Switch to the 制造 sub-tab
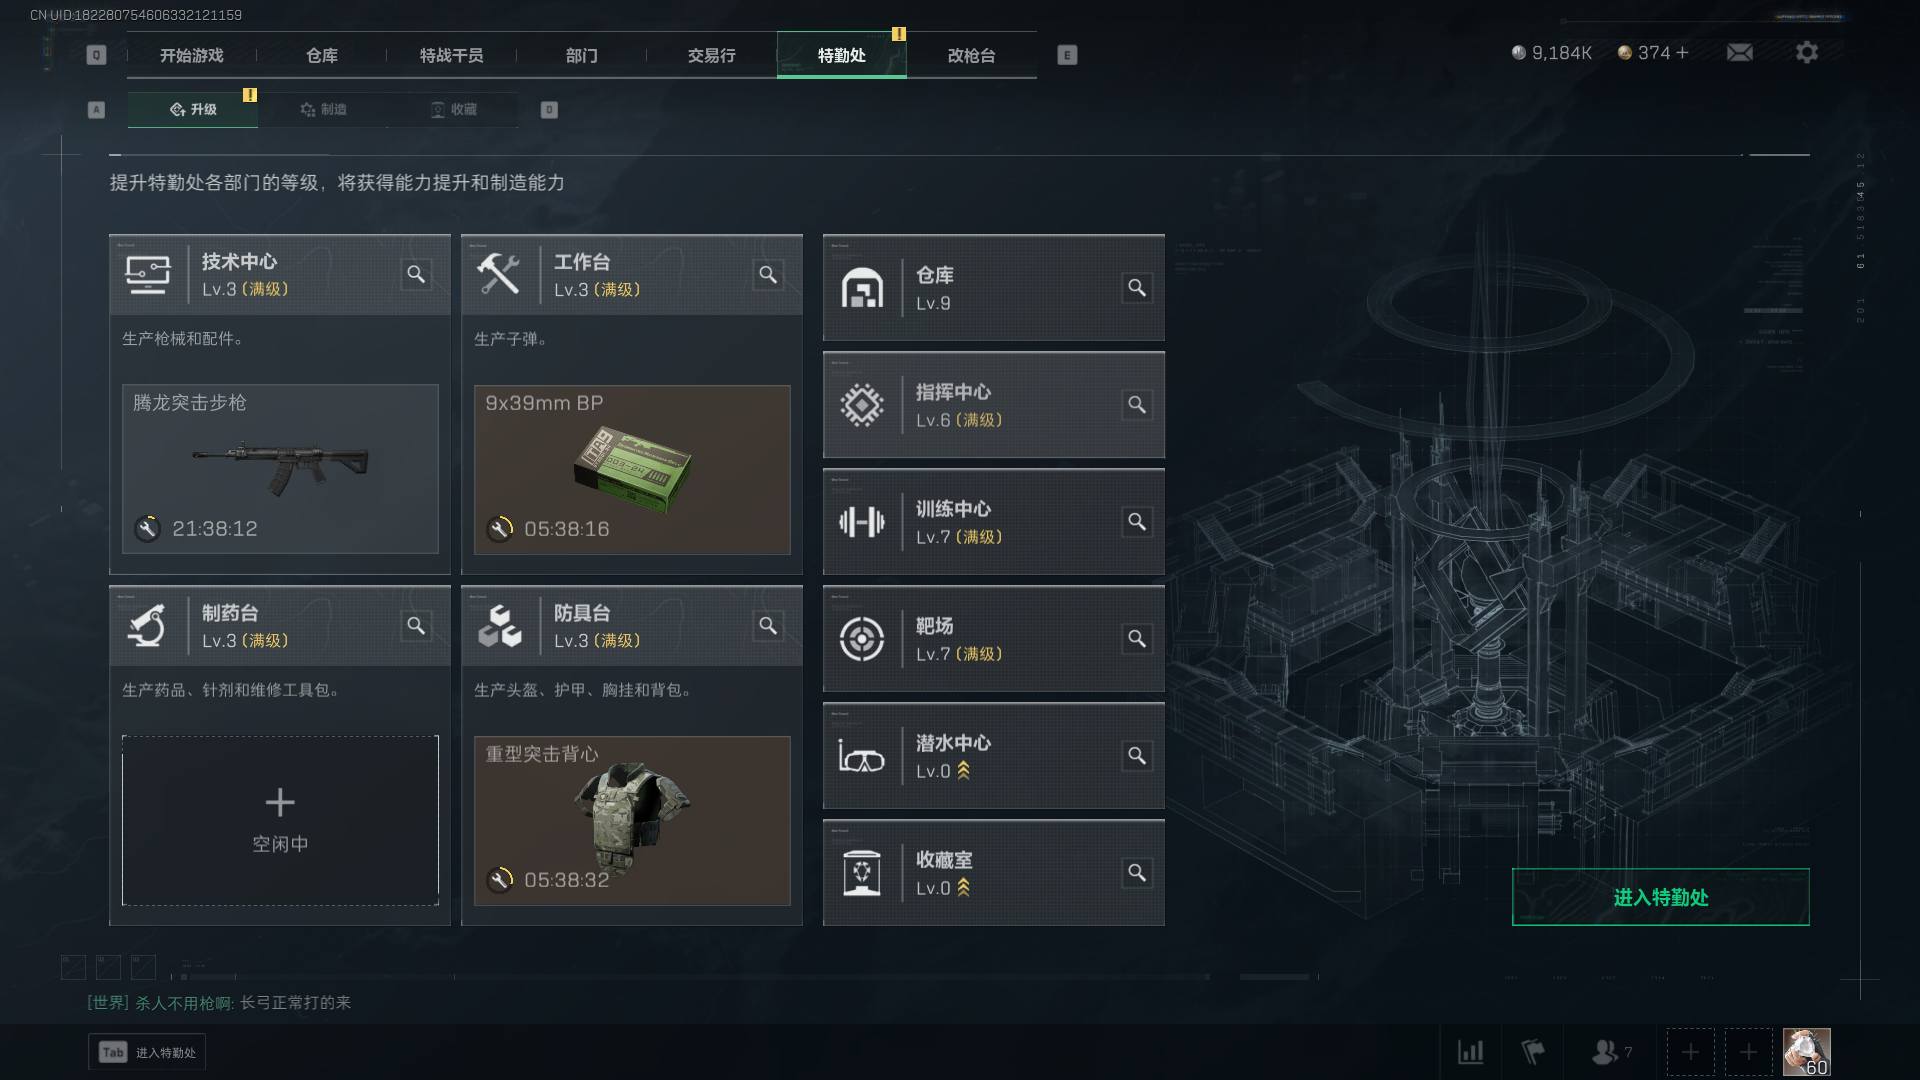The height and width of the screenshot is (1080, 1920). 323,109
